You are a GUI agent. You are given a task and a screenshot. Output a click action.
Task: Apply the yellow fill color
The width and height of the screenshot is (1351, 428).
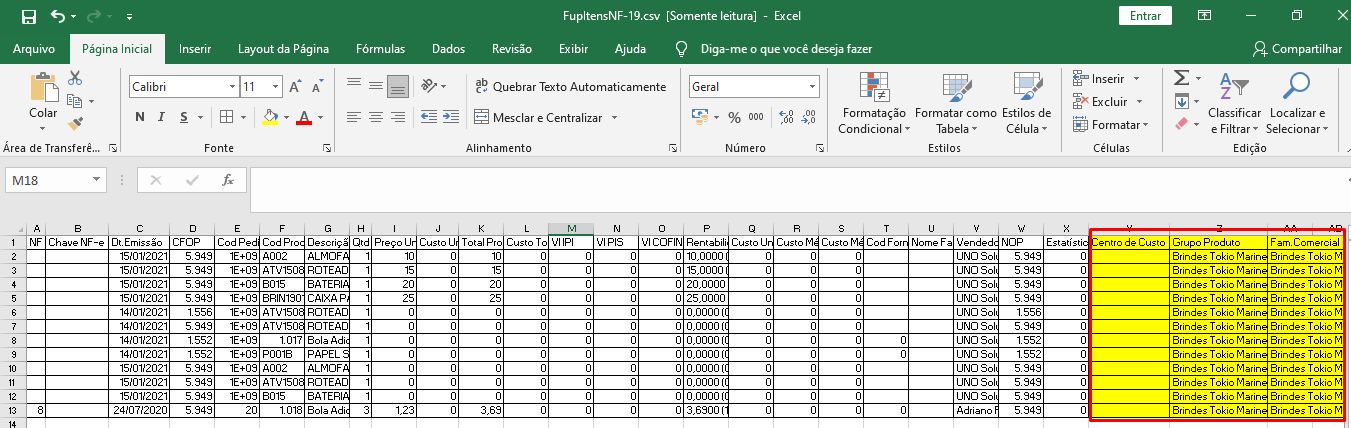pyautogui.click(x=269, y=118)
